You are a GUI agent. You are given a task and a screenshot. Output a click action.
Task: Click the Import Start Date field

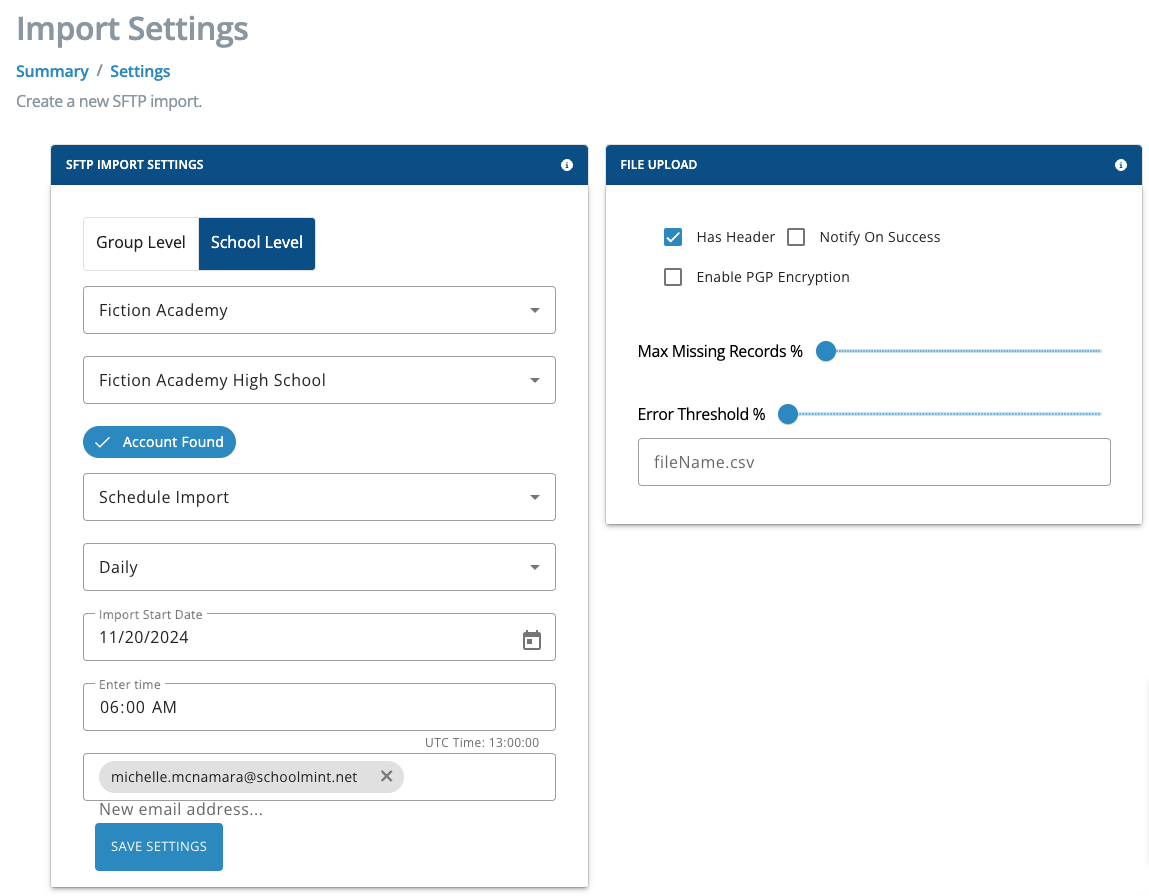coord(319,637)
